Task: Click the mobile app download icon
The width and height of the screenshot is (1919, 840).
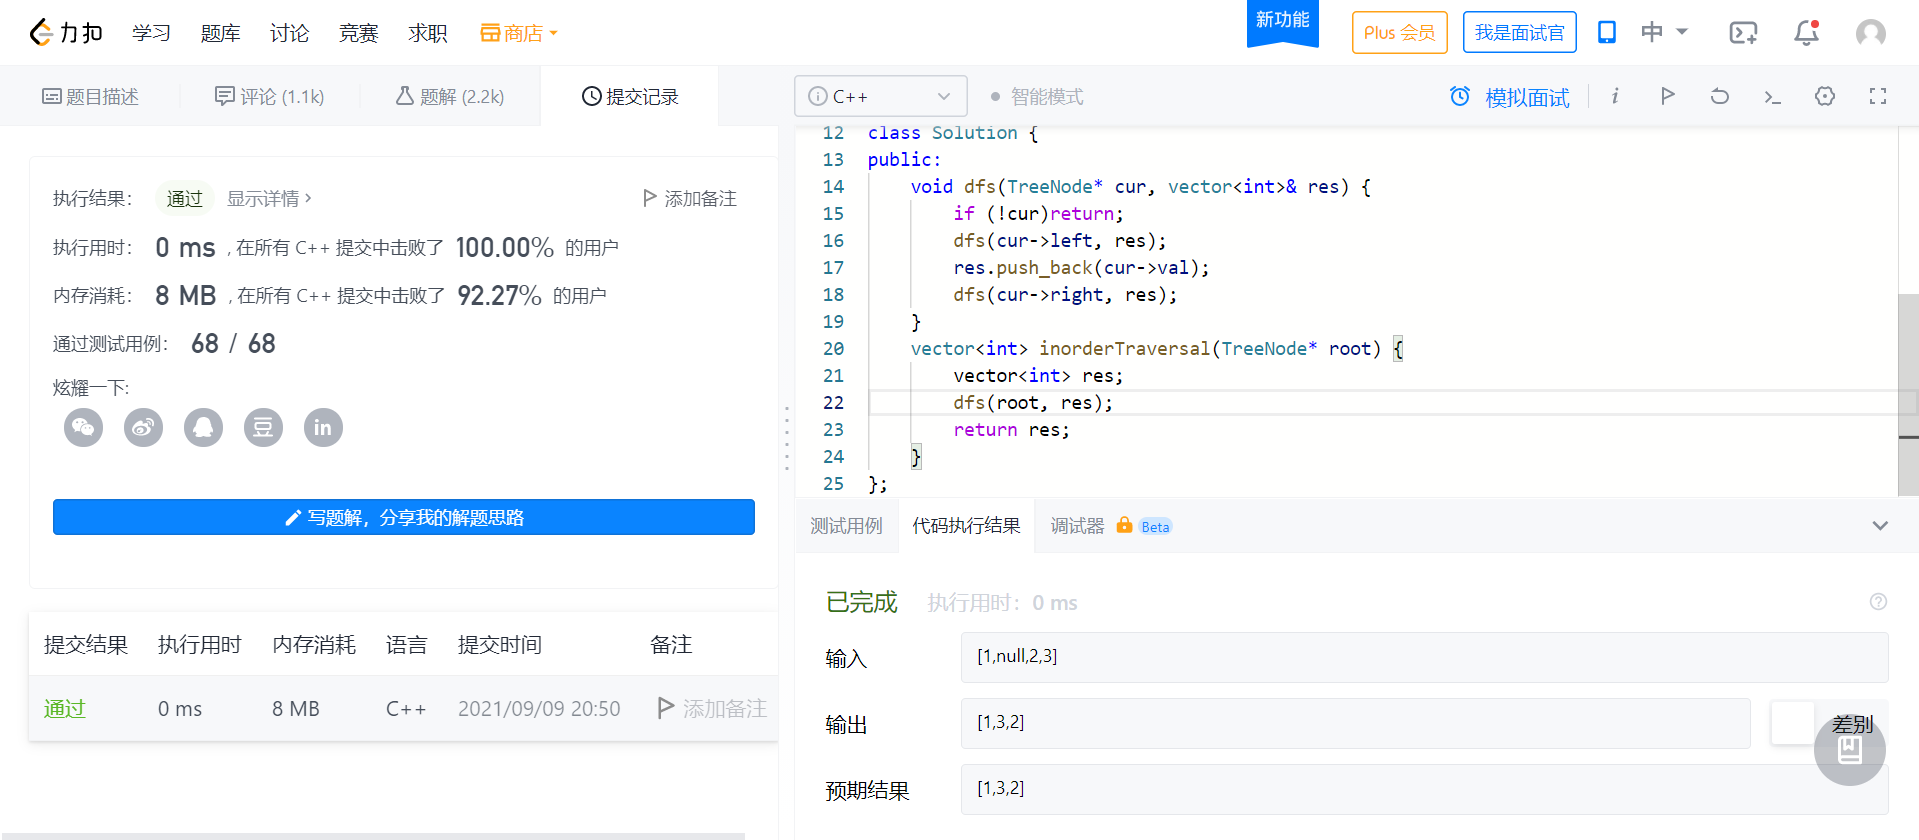Action: (x=1607, y=32)
